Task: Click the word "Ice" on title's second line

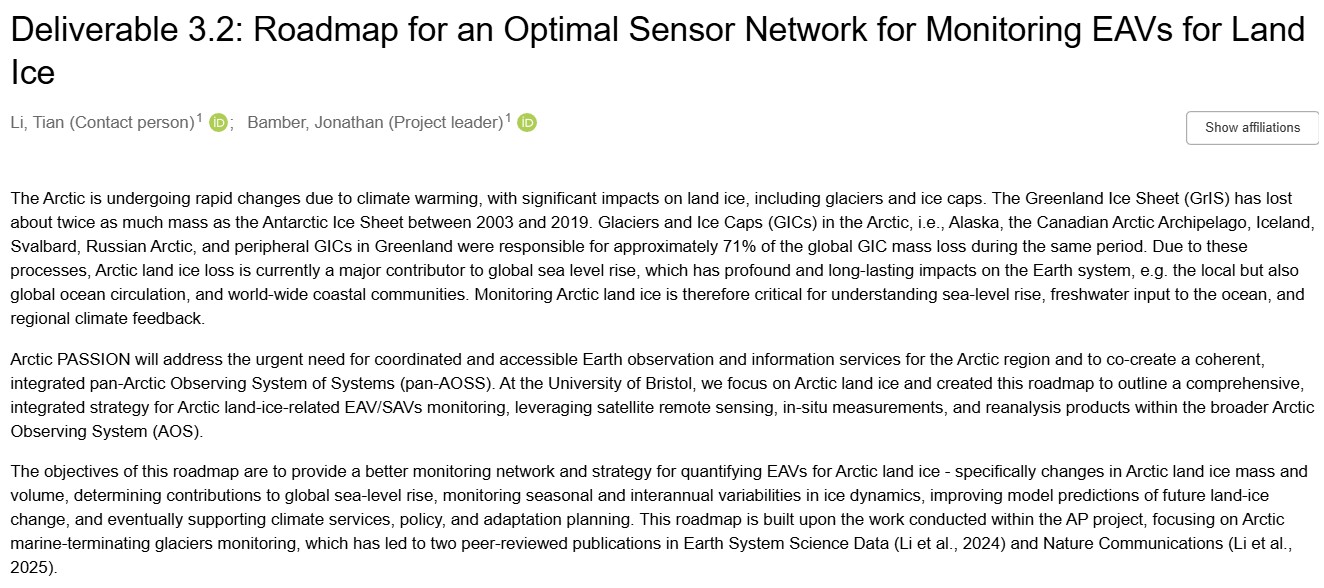Action: pos(33,72)
